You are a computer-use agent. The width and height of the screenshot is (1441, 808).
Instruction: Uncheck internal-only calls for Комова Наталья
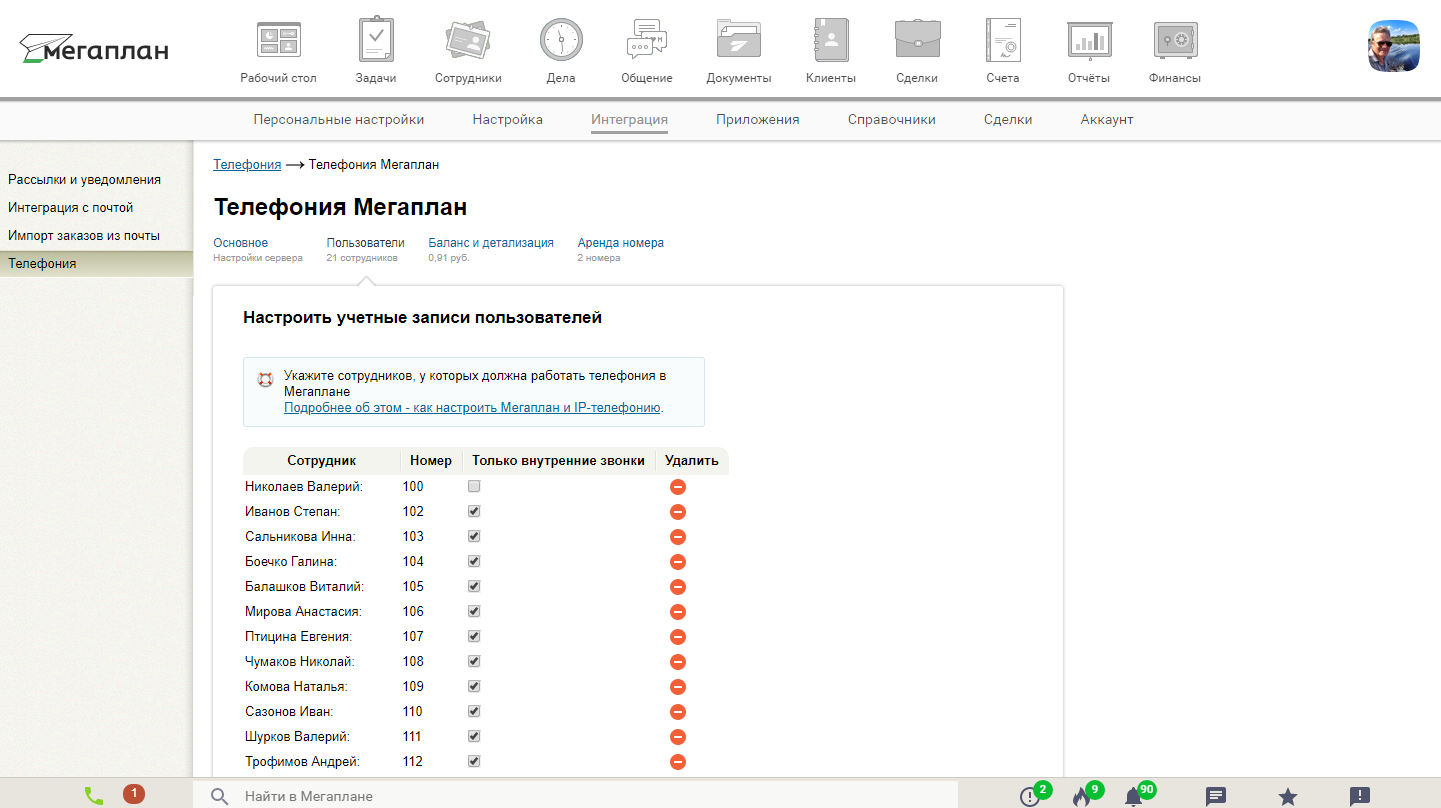475,686
